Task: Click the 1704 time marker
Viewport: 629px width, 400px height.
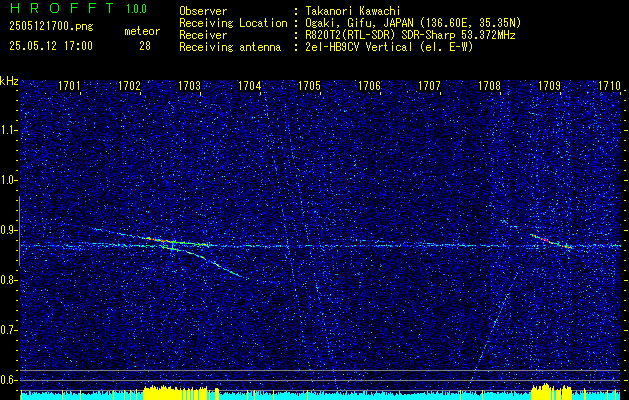Action: point(250,86)
